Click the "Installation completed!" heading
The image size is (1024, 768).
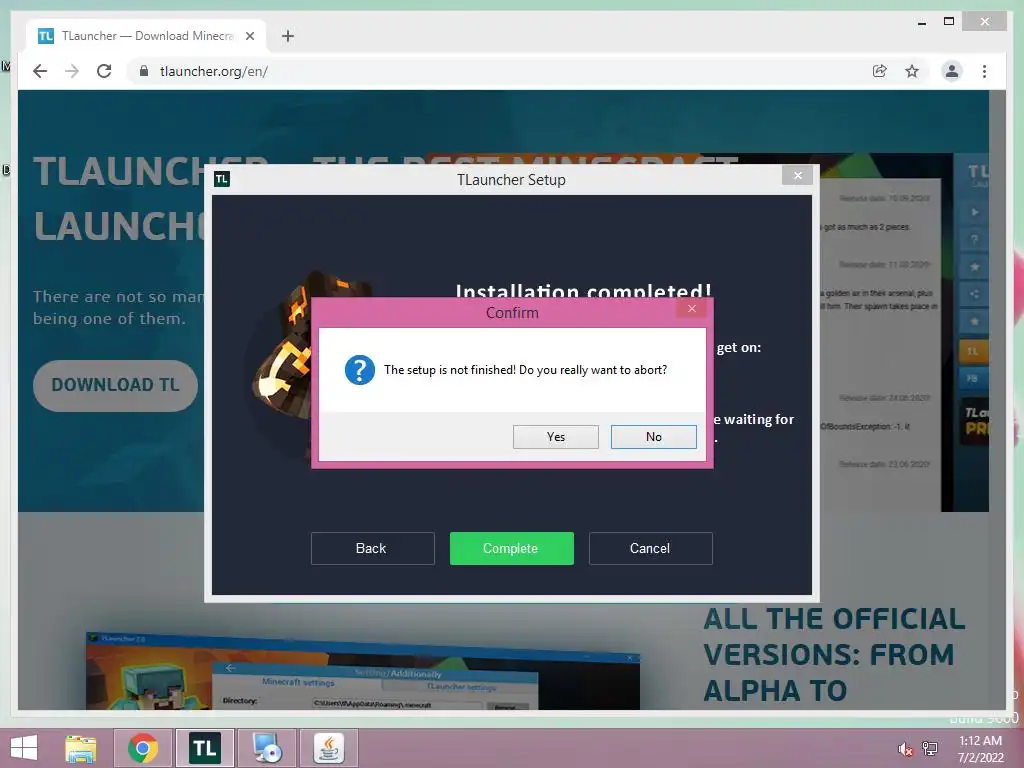(583, 290)
